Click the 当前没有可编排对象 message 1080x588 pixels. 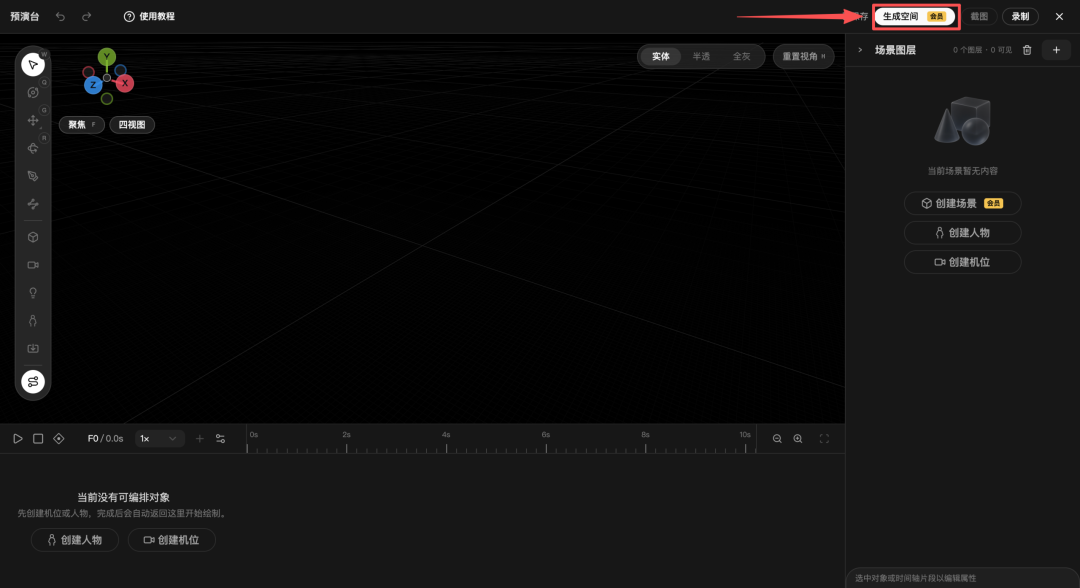pos(123,497)
